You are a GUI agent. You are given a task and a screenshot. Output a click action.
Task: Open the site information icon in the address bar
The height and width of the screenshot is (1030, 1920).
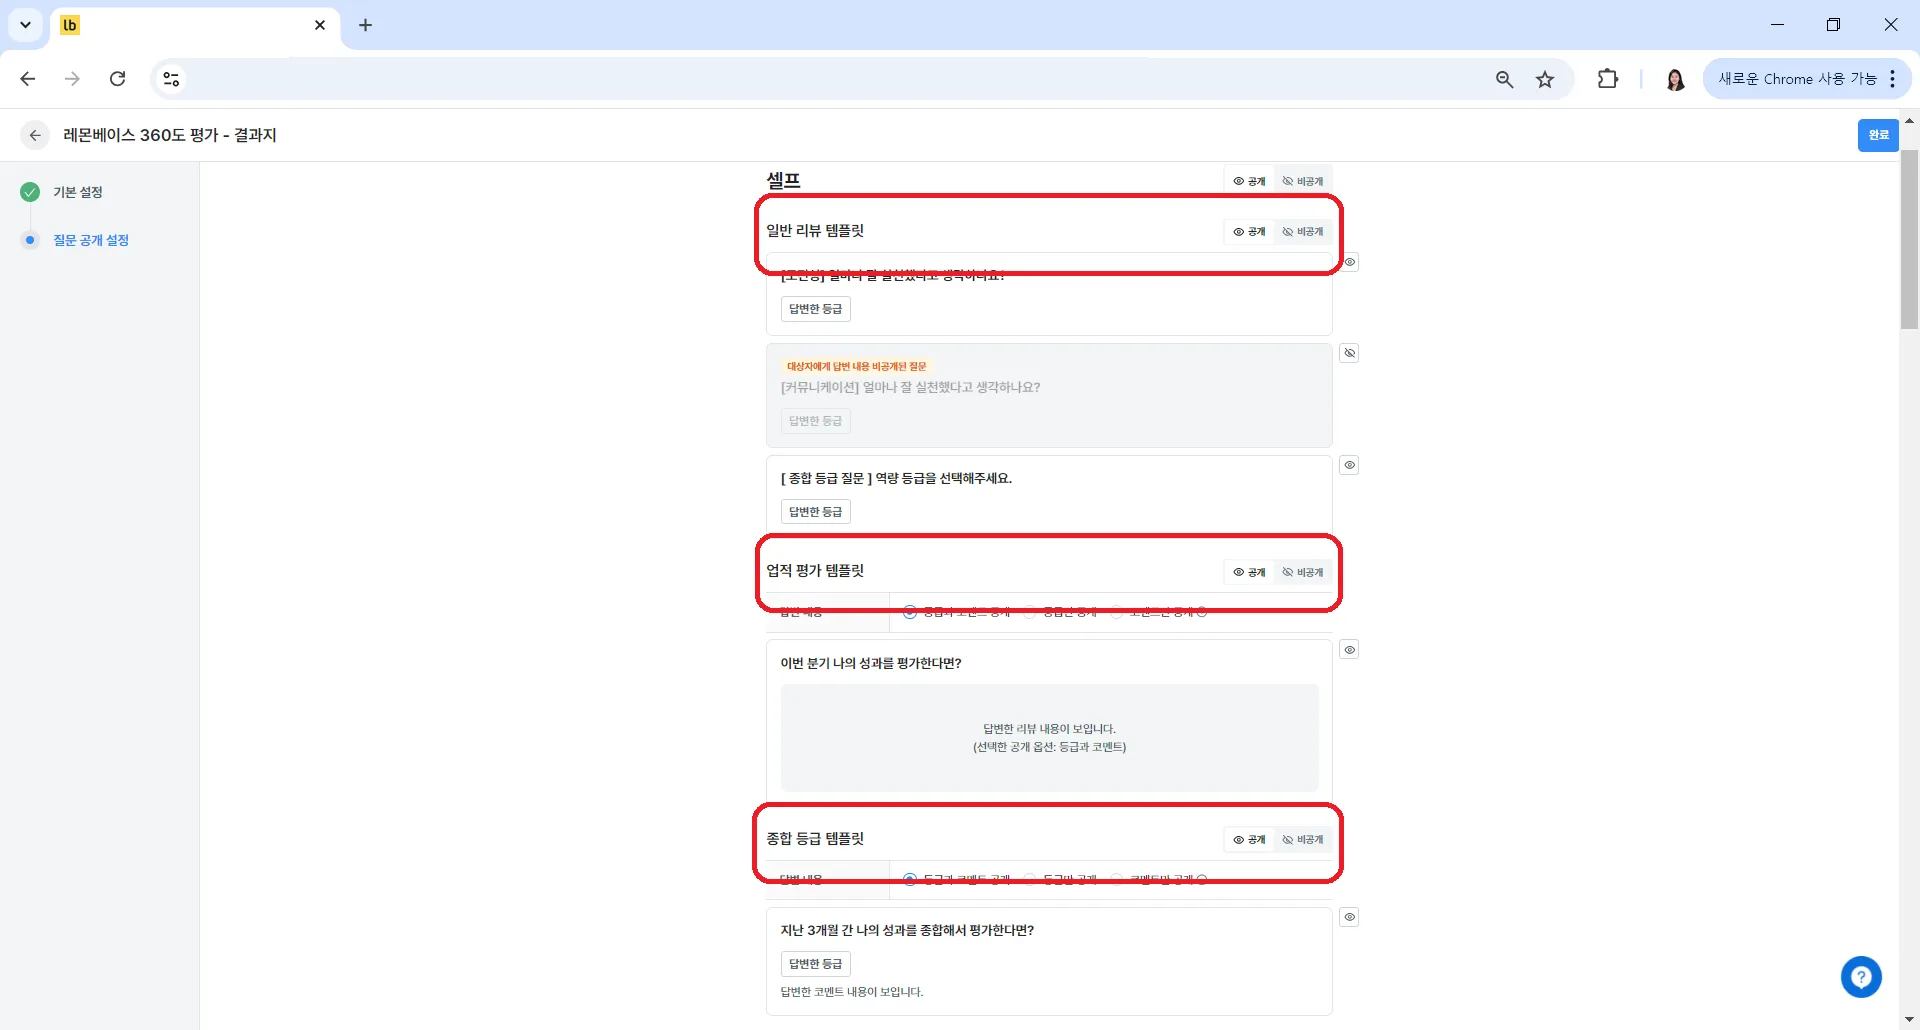(x=171, y=79)
